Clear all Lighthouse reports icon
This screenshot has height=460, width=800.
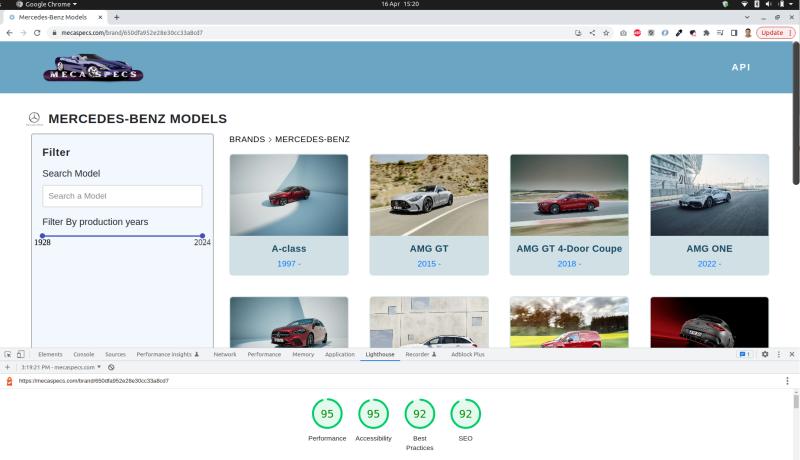point(111,367)
